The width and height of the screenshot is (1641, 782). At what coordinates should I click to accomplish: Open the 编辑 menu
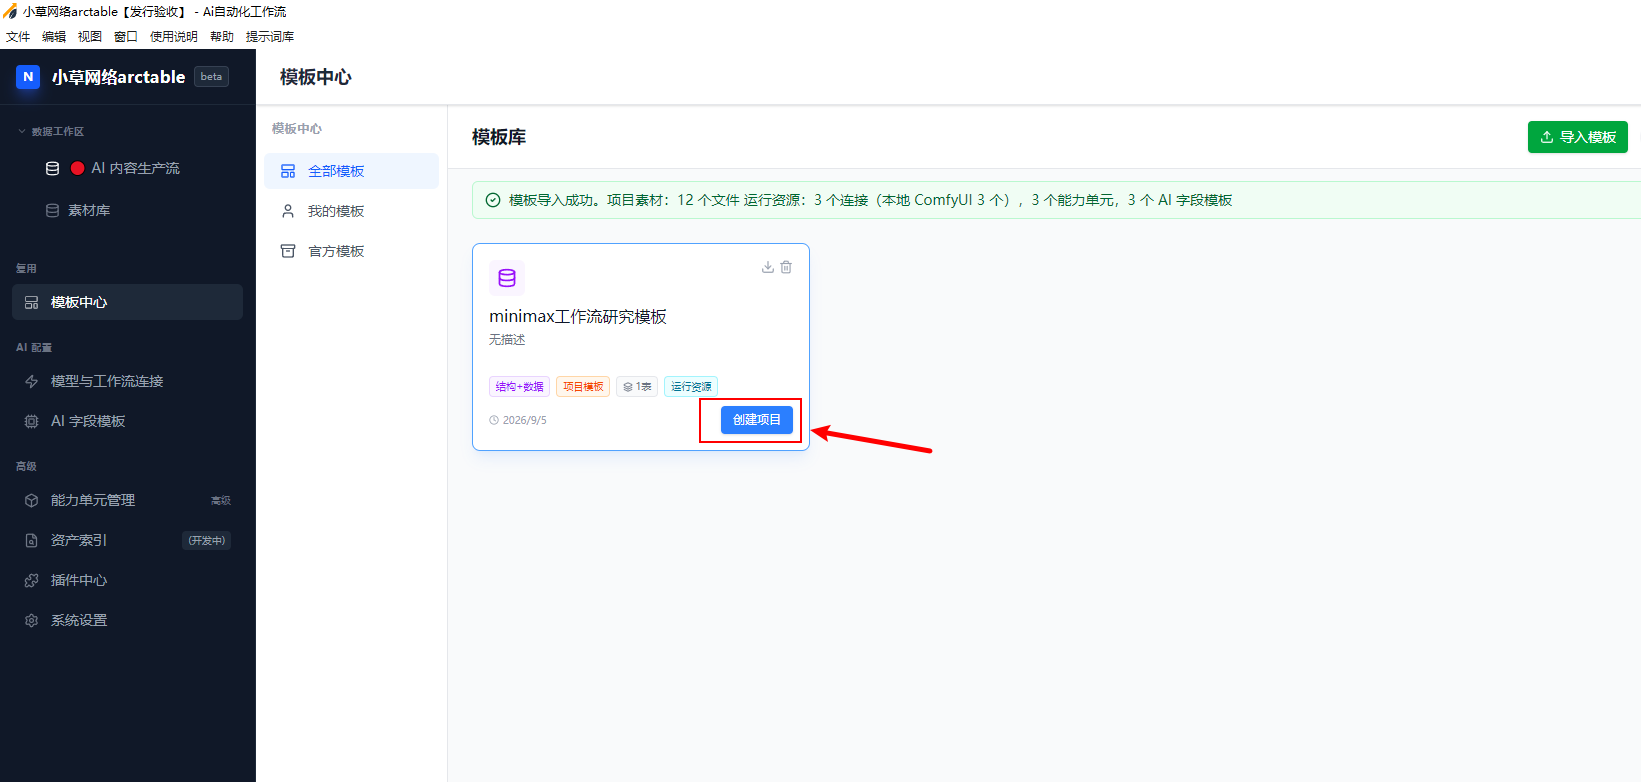(x=54, y=37)
